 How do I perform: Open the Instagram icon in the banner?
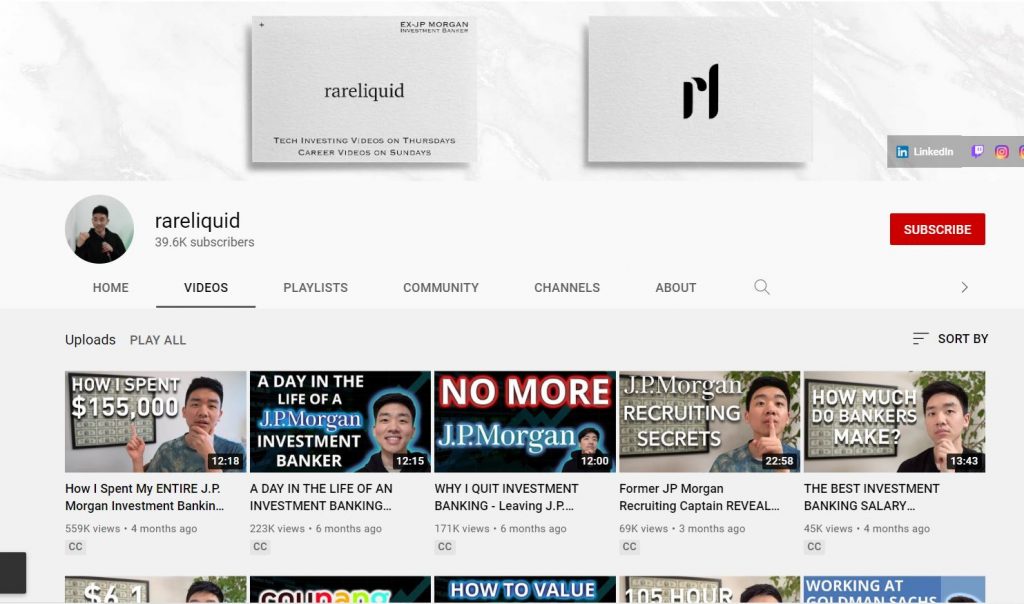click(1001, 152)
